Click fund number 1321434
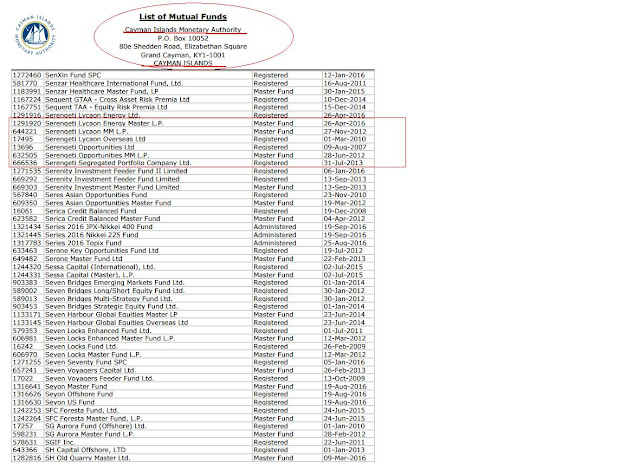The image size is (640, 463). click(x=27, y=227)
